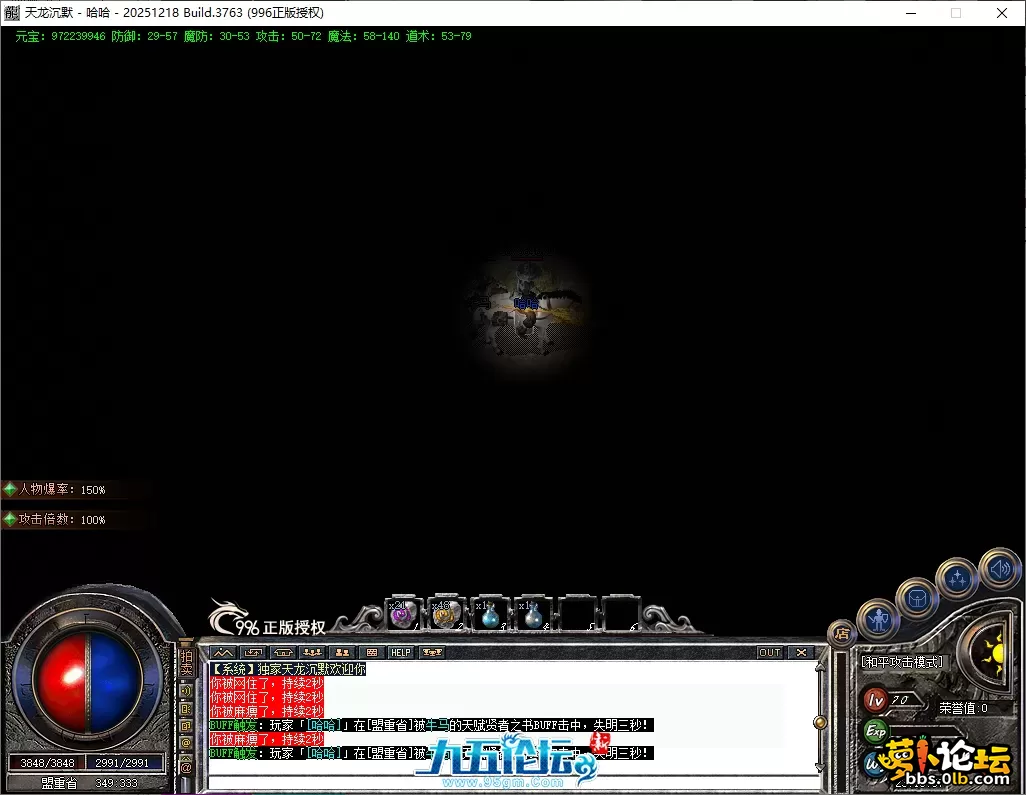
Task: Use the golden stone in quick slot 2
Action: point(446,614)
